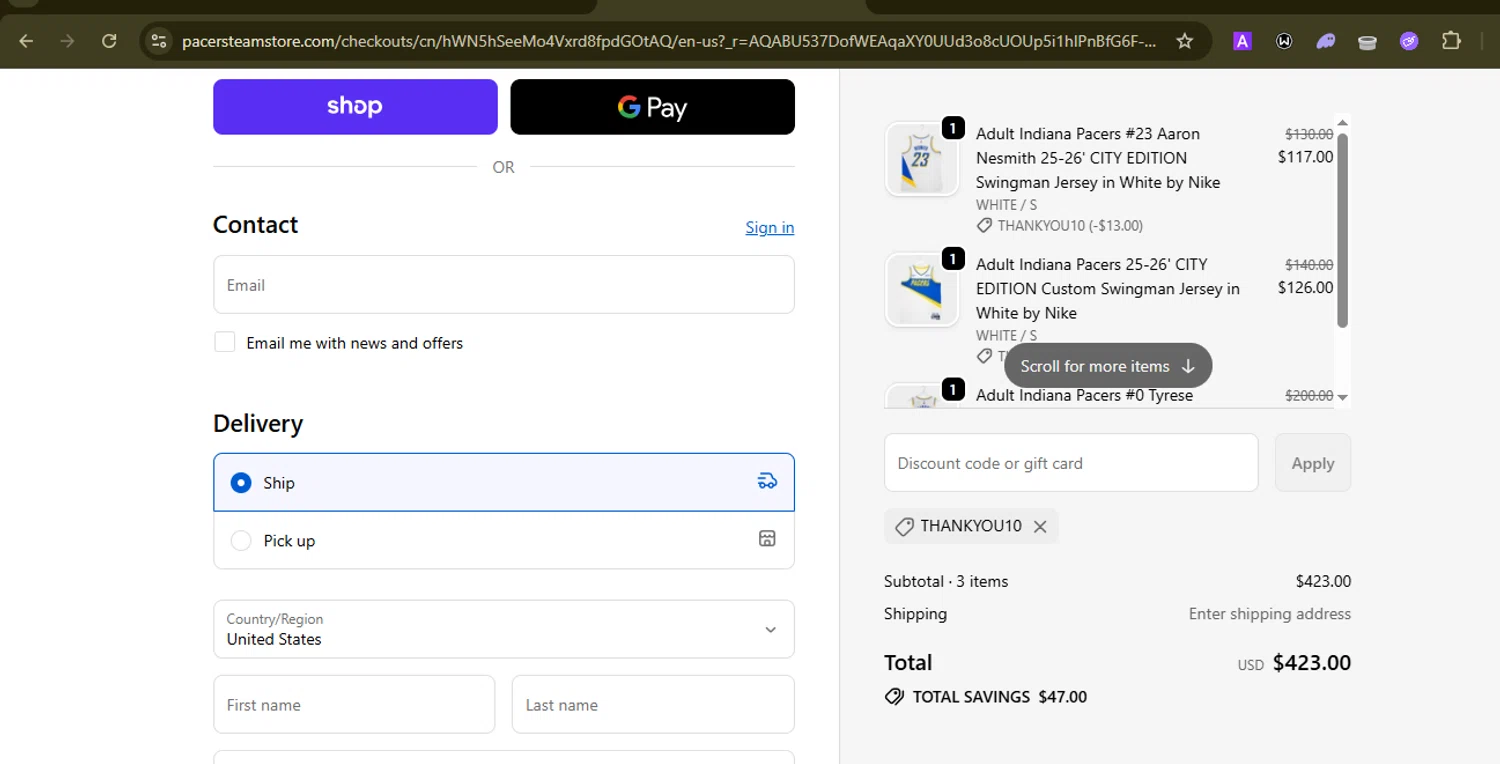1500x764 pixels.
Task: Click the item list scroll-up arrow
Action: pos(1342,123)
